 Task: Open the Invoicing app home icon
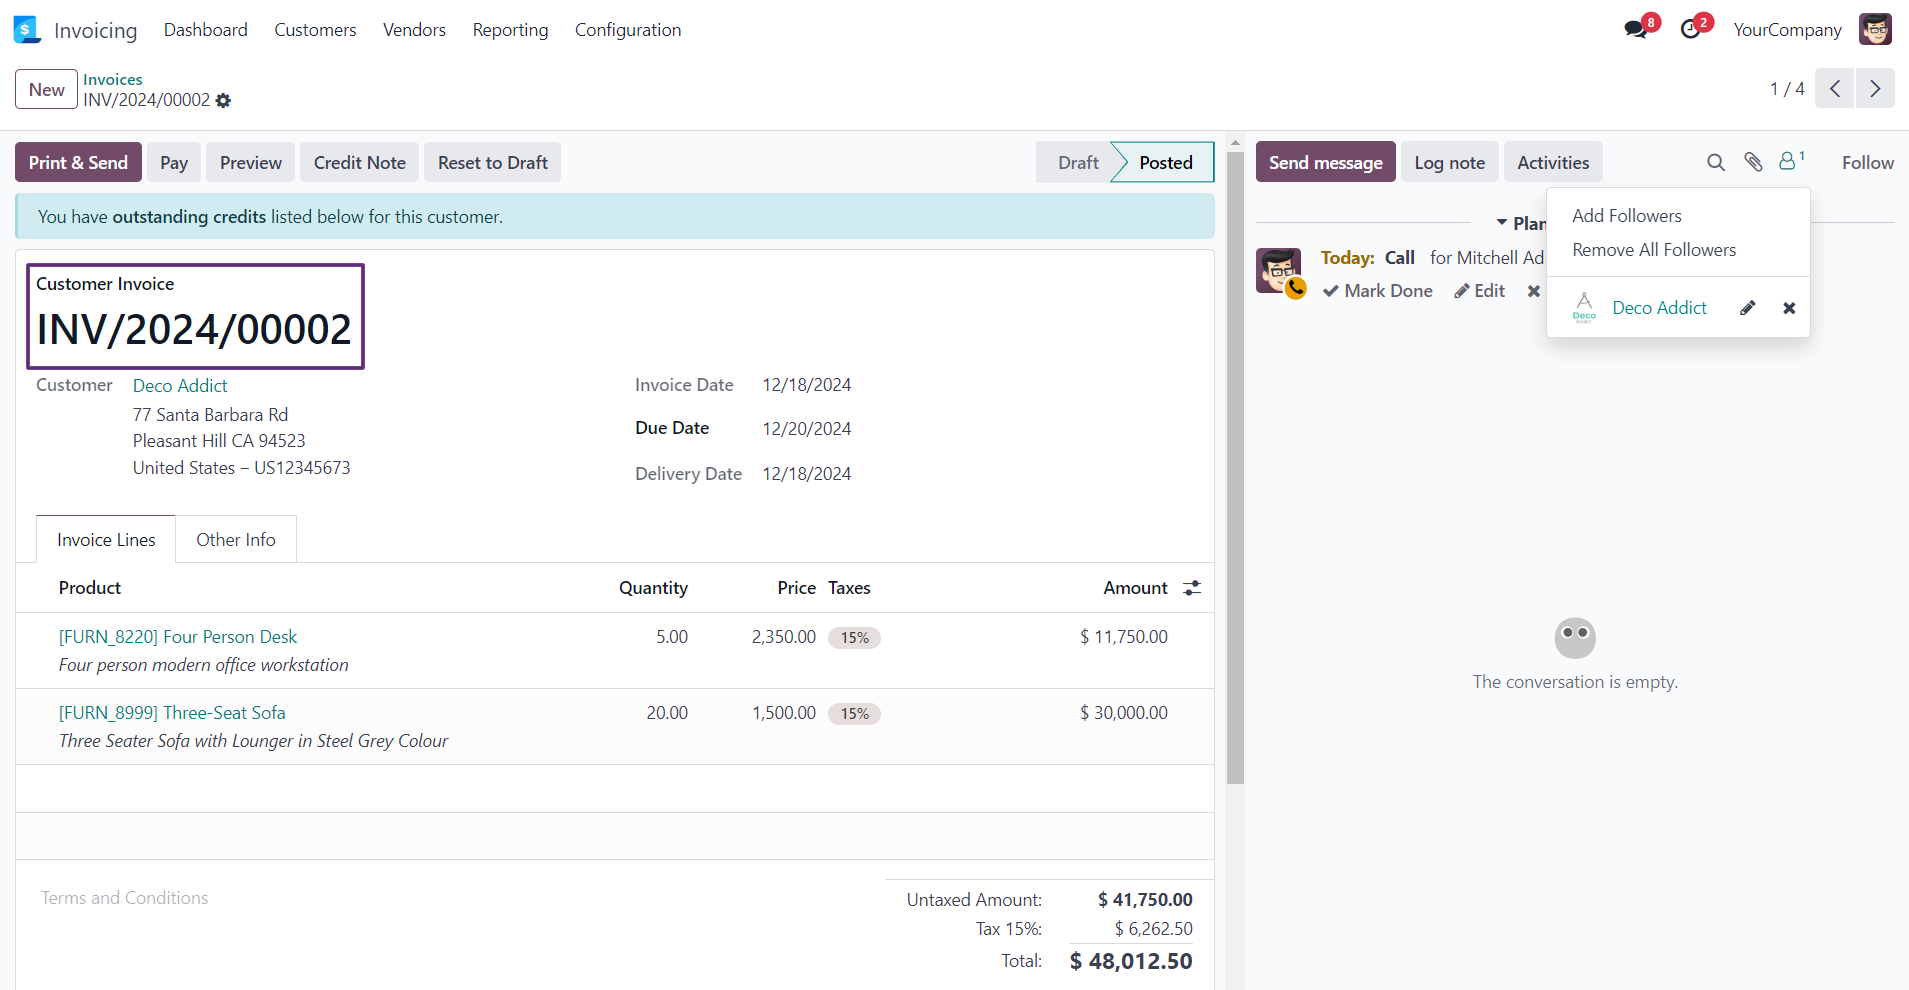pyautogui.click(x=27, y=30)
